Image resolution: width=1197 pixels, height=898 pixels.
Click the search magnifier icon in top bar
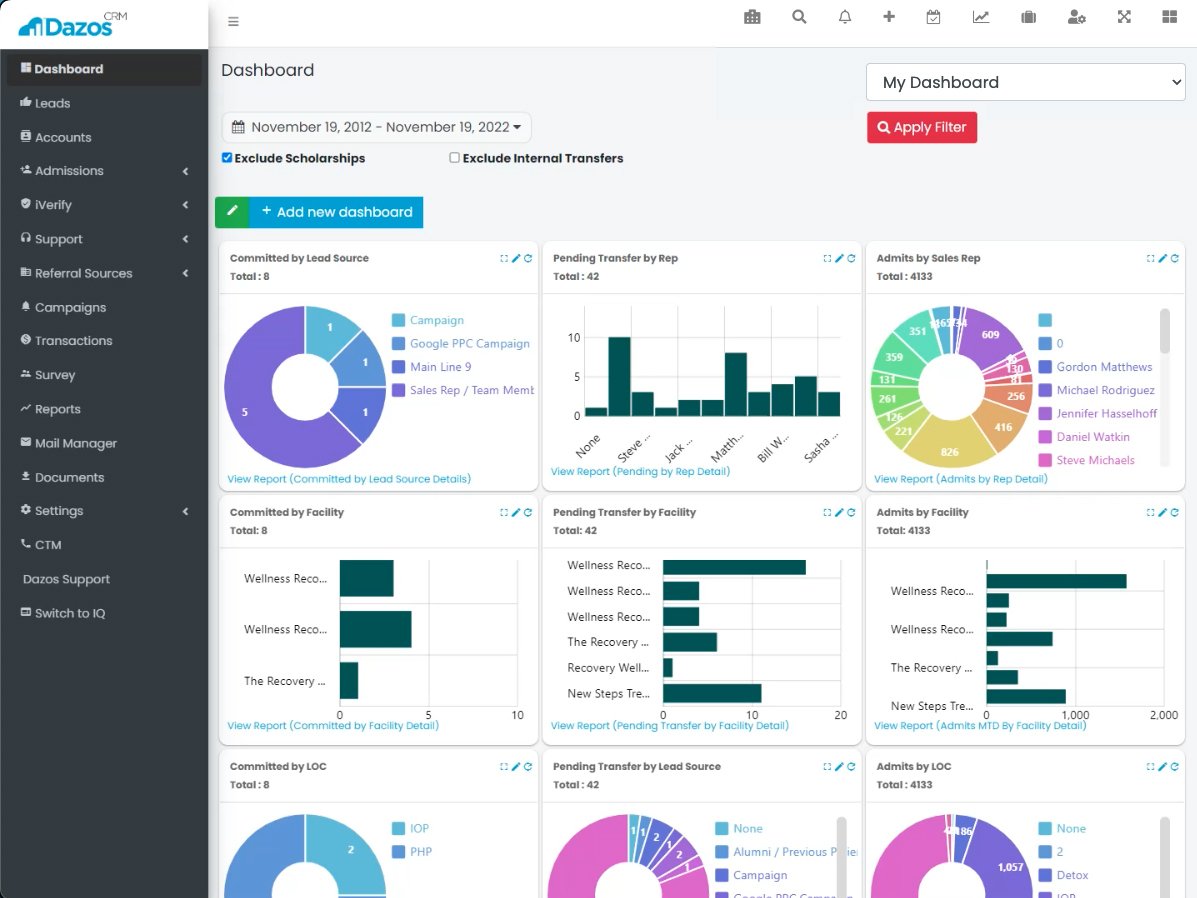point(799,17)
